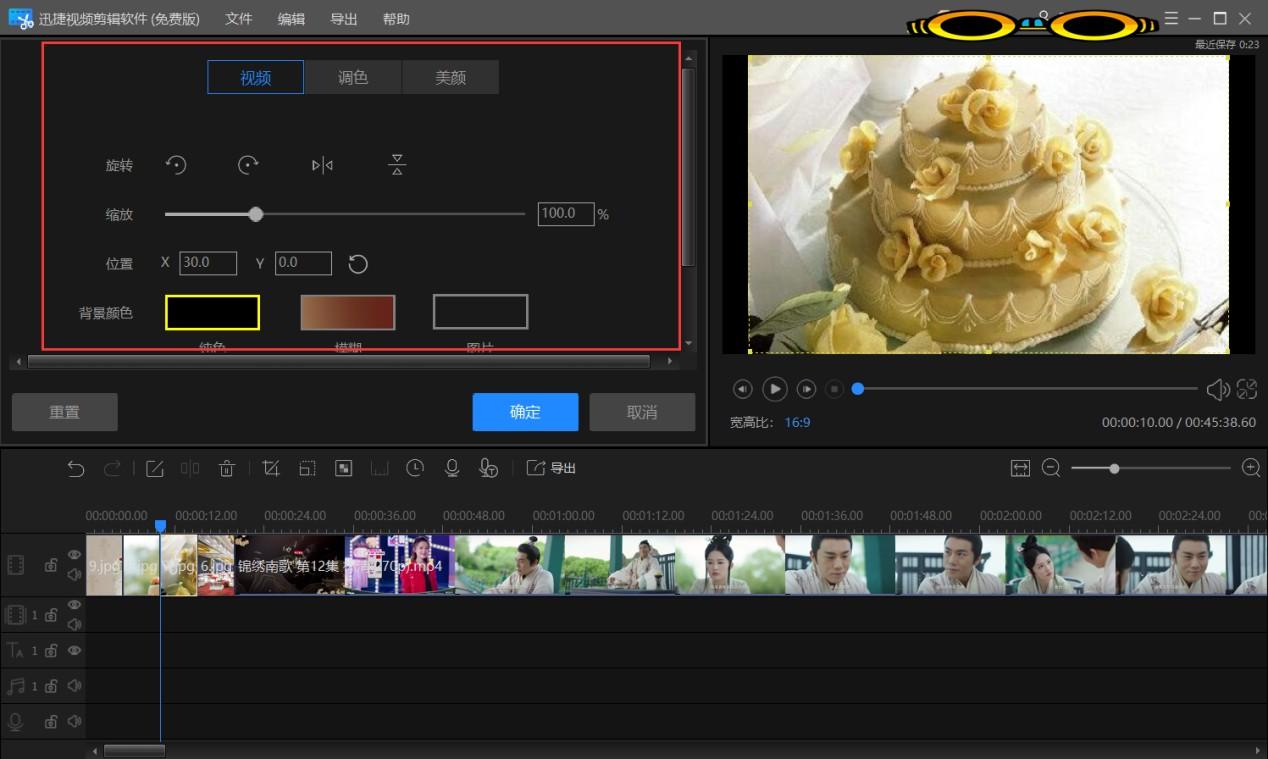
Task: Confirm changes with 确定 button
Action: coord(525,412)
